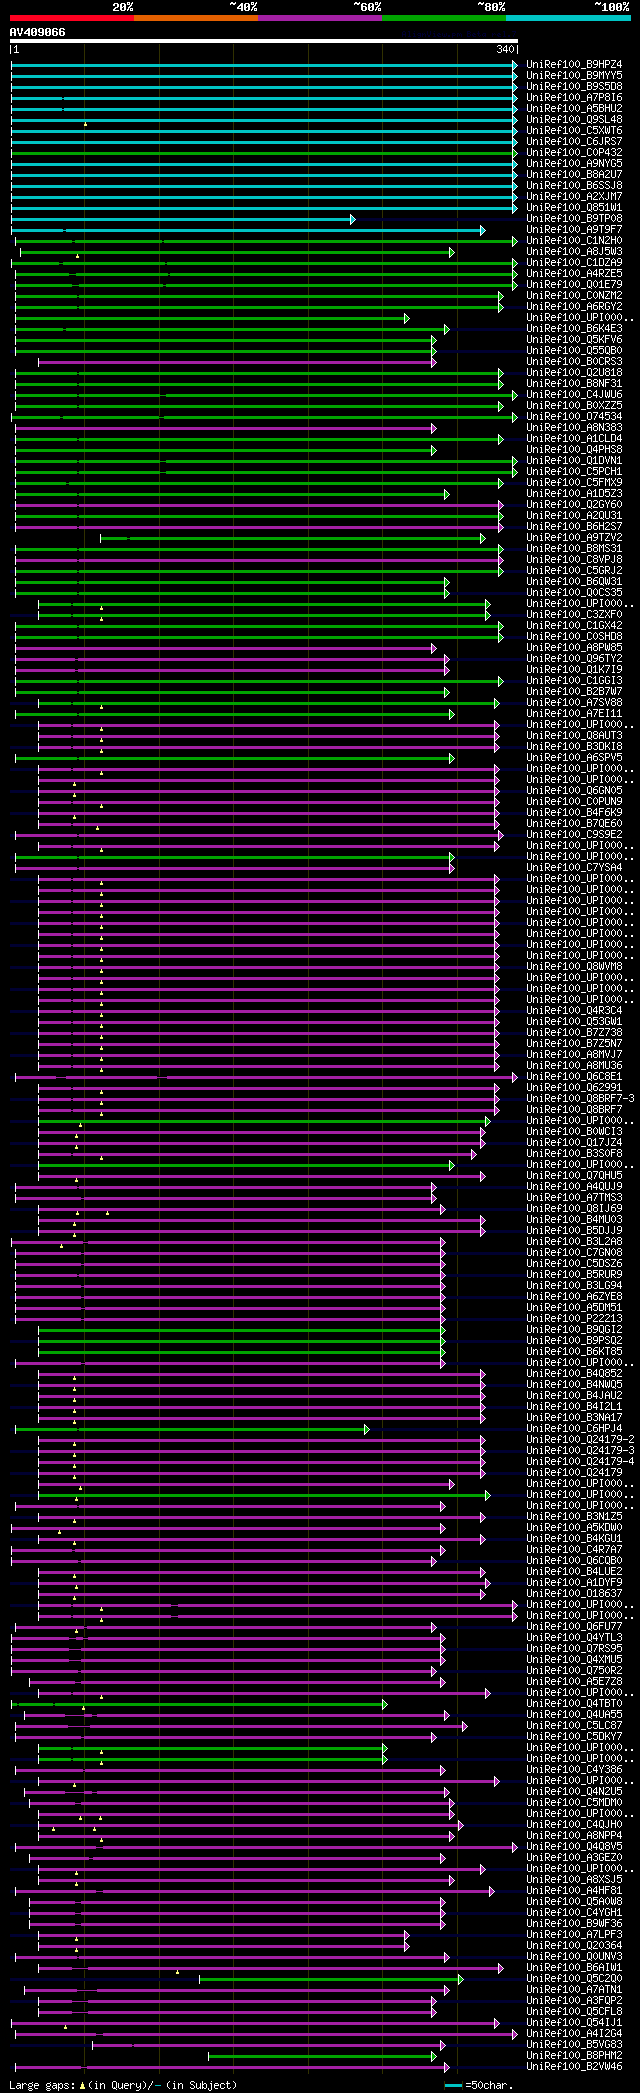Click the arrowhead ending UniRef100_A8J5W3 alignment
This screenshot has height=2093, width=640.
(x=452, y=251)
